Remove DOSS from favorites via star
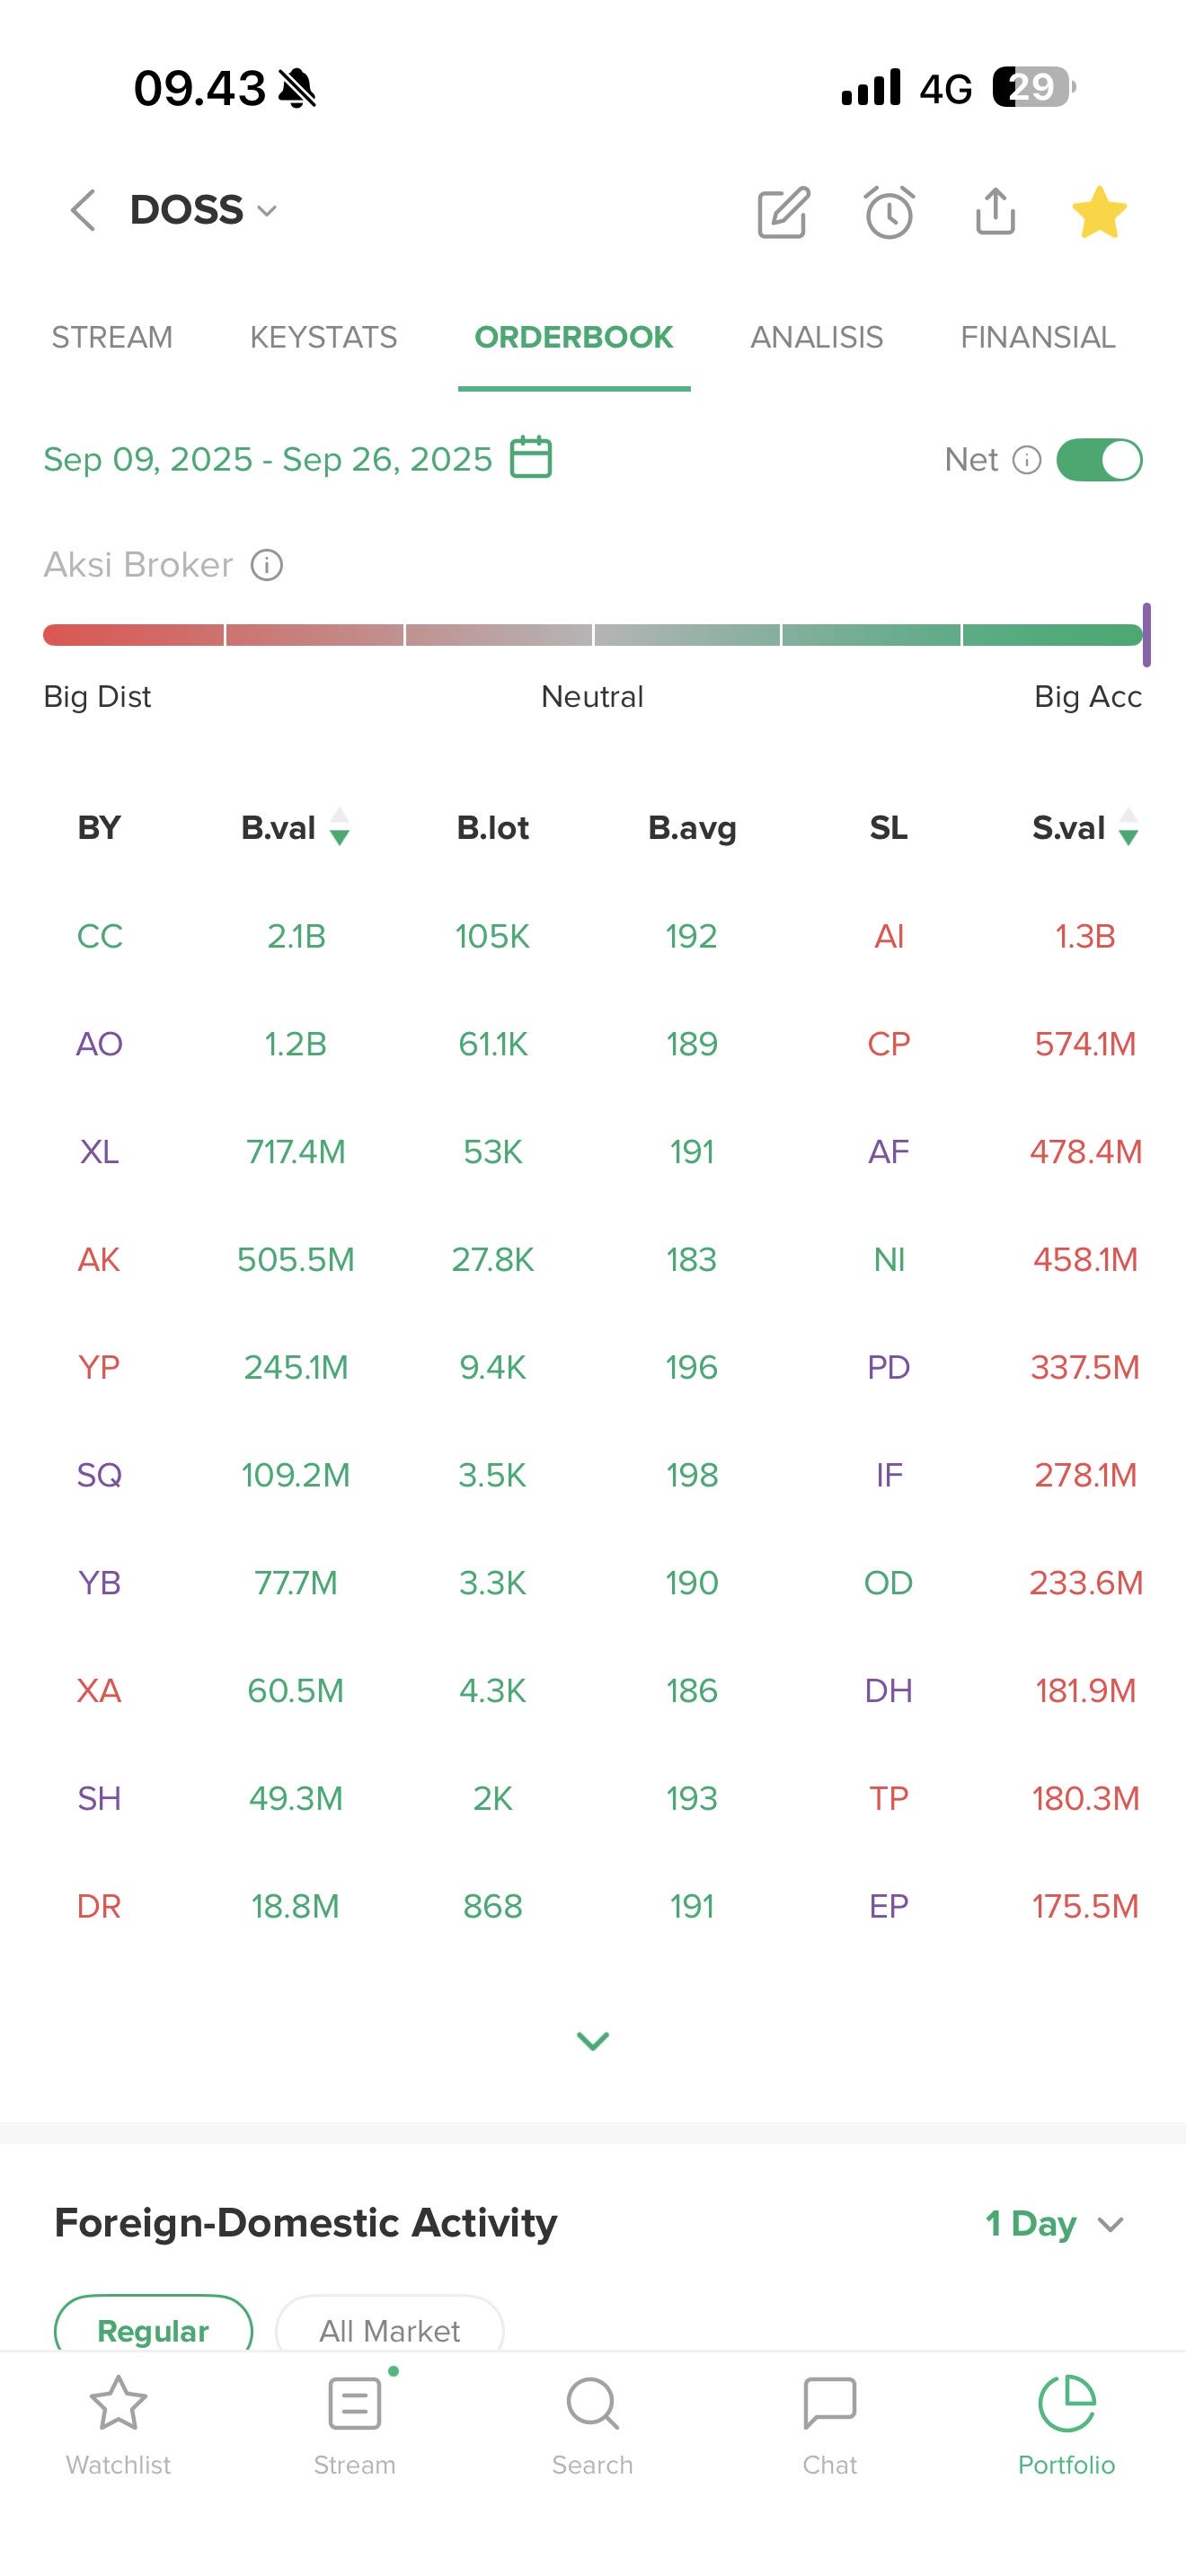The width and height of the screenshot is (1186, 2576). coord(1099,212)
